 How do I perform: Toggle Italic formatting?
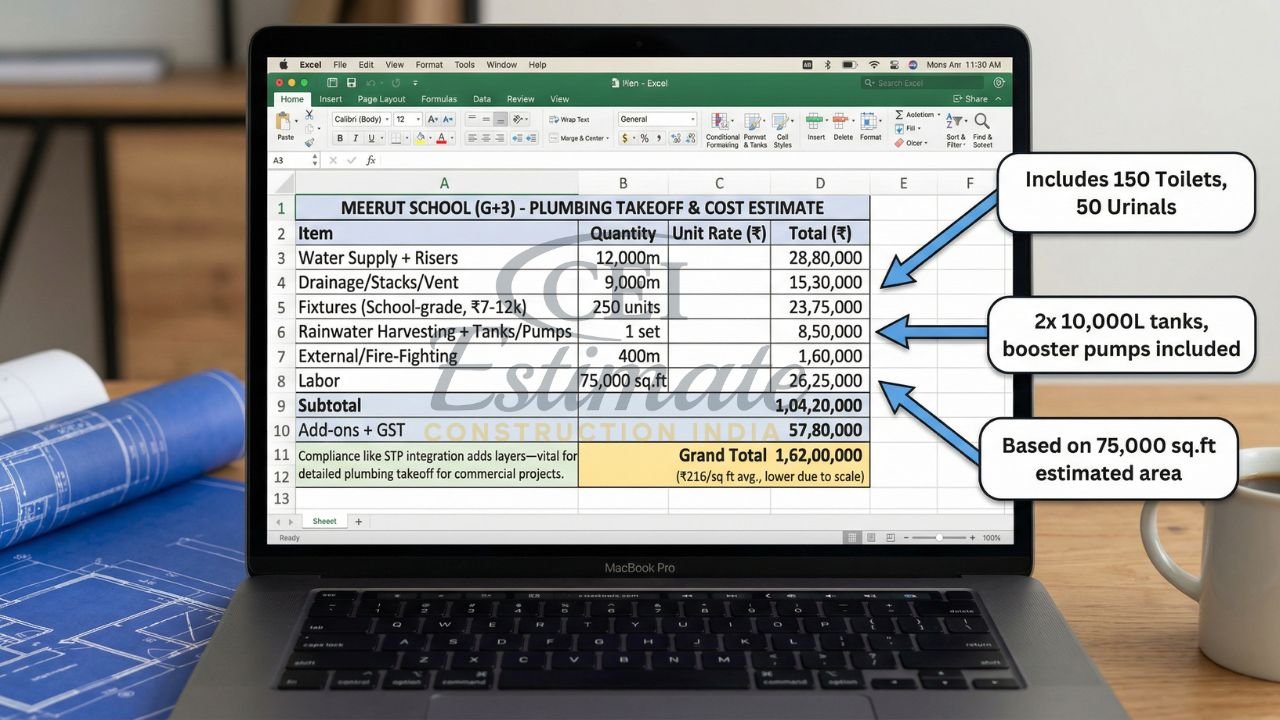[x=355, y=138]
